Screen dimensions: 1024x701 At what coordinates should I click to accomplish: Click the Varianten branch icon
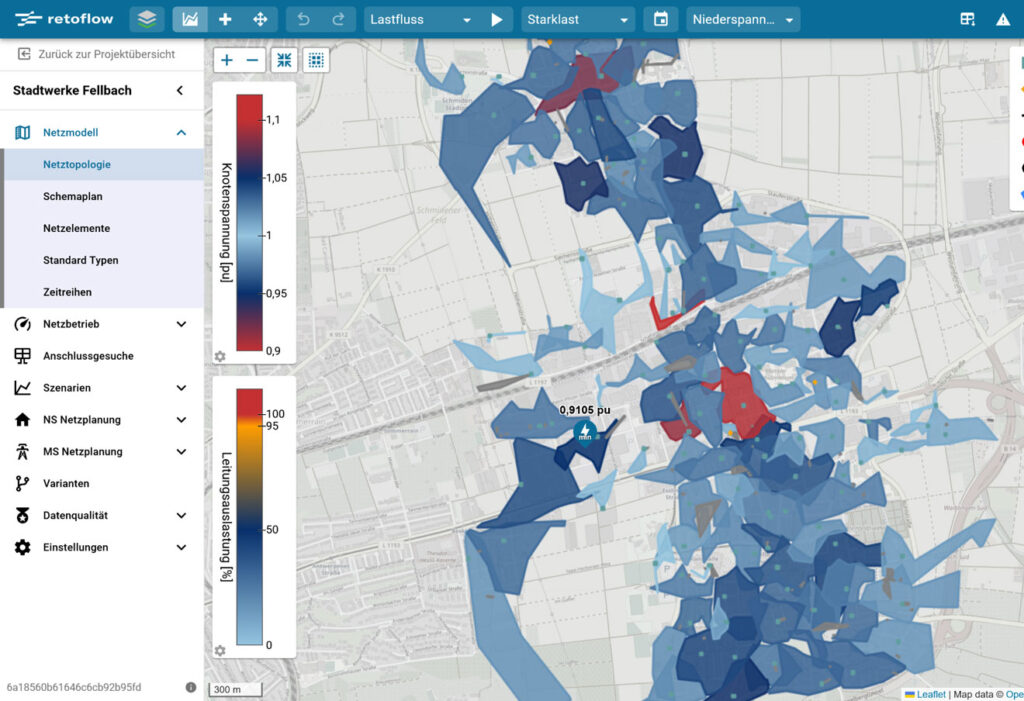click(22, 483)
